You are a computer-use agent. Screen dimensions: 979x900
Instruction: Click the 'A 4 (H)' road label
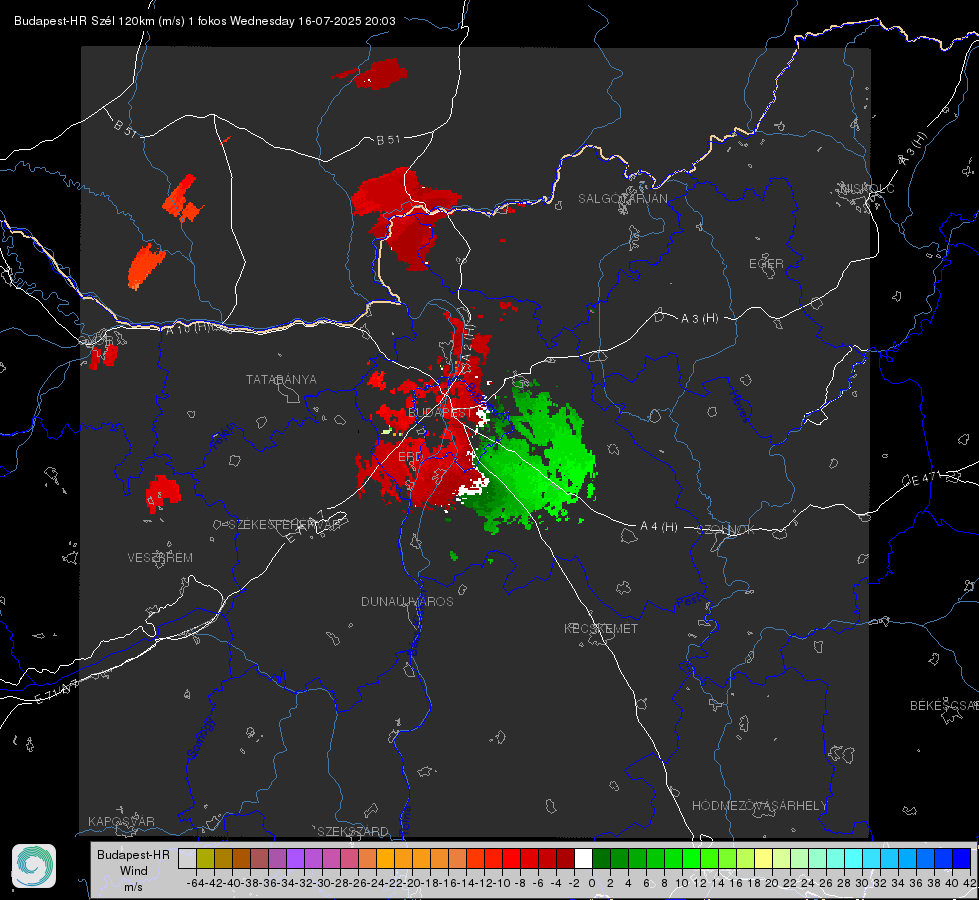coord(659,527)
